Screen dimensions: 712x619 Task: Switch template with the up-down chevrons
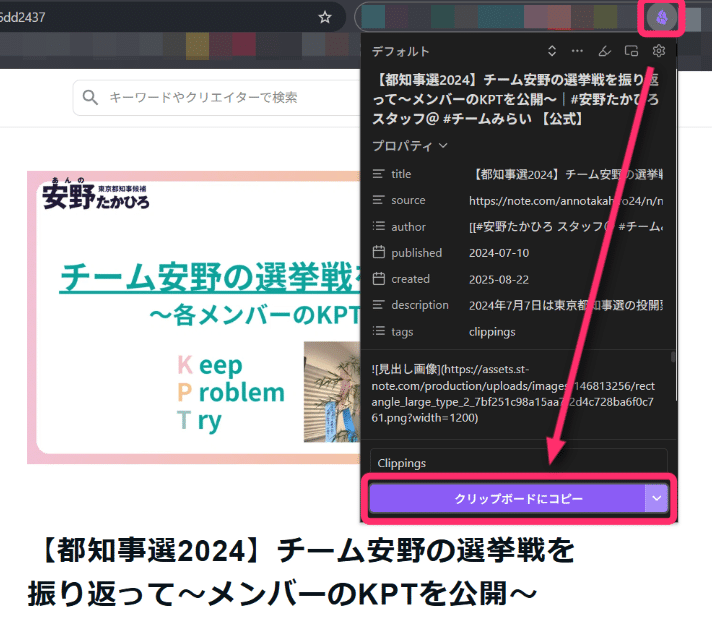pyautogui.click(x=552, y=51)
